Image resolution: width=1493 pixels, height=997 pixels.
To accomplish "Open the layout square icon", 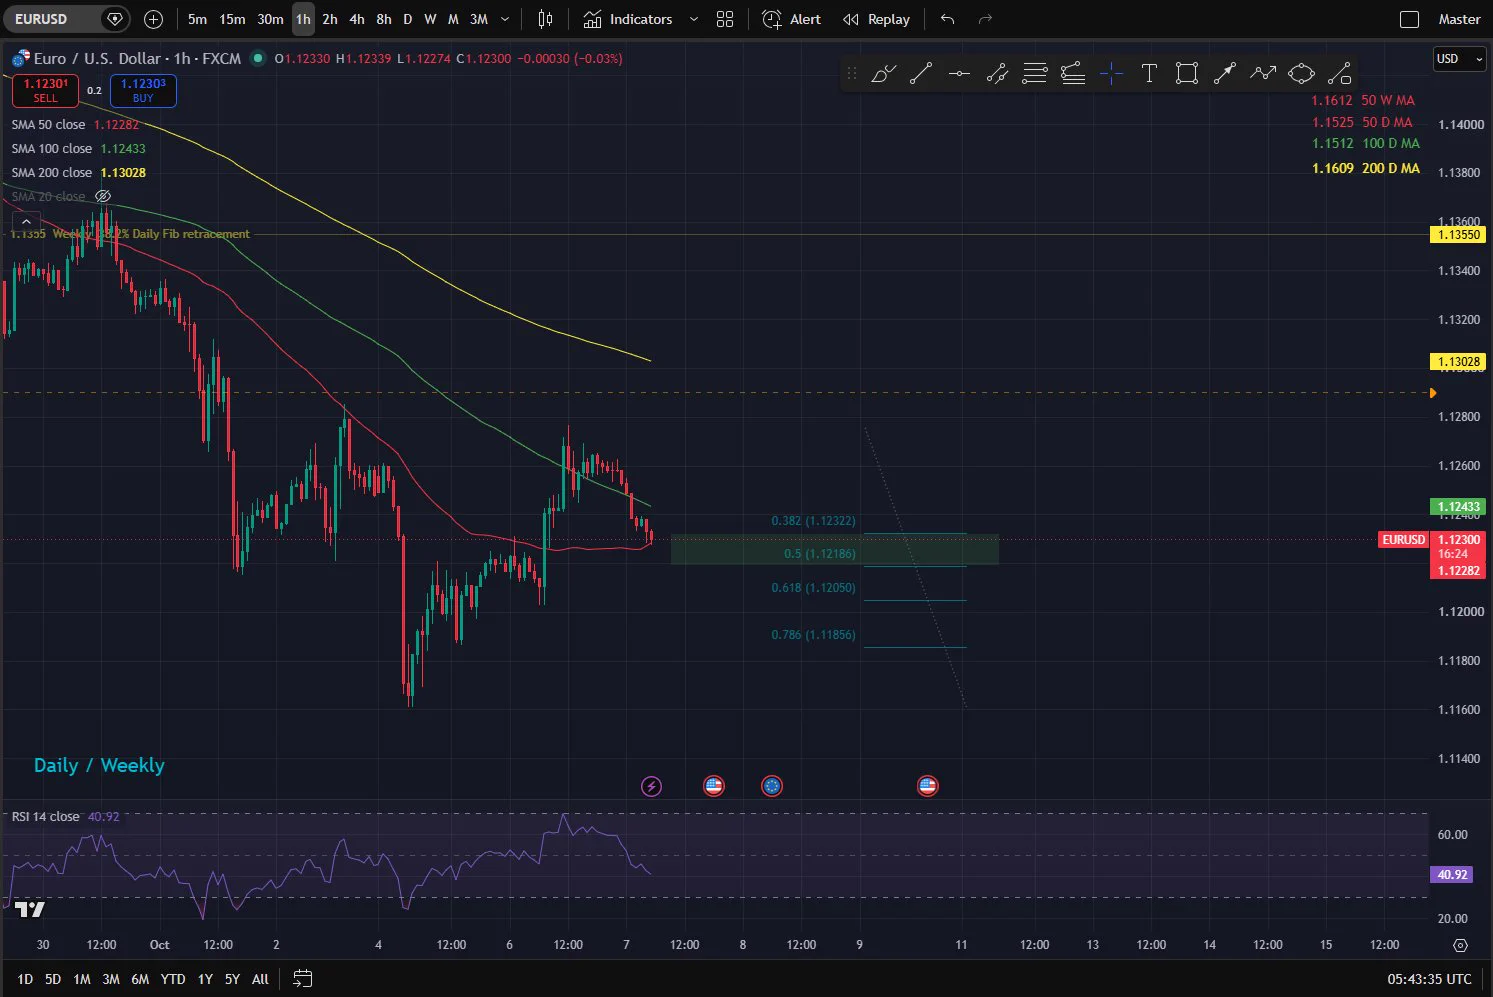I will coord(1409,19).
